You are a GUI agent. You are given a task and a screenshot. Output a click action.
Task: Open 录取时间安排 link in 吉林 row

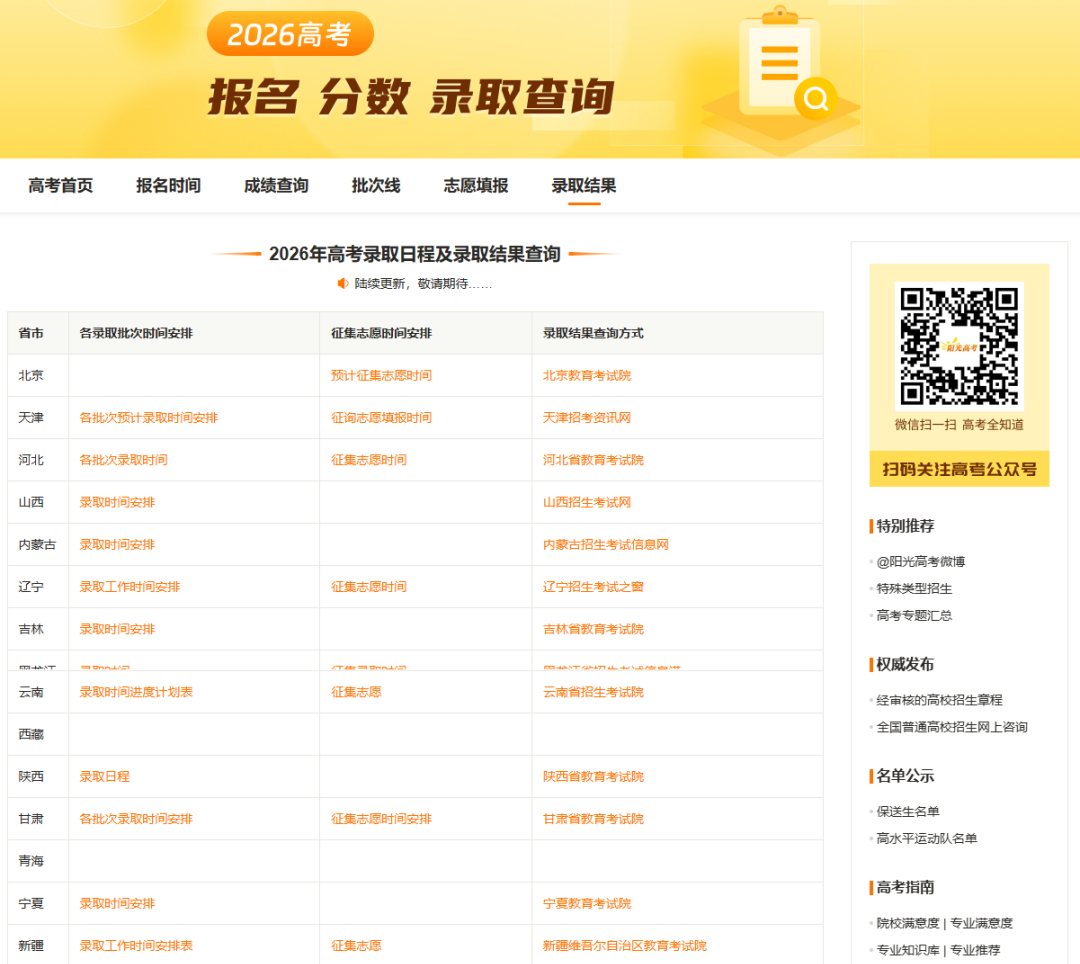click(117, 629)
